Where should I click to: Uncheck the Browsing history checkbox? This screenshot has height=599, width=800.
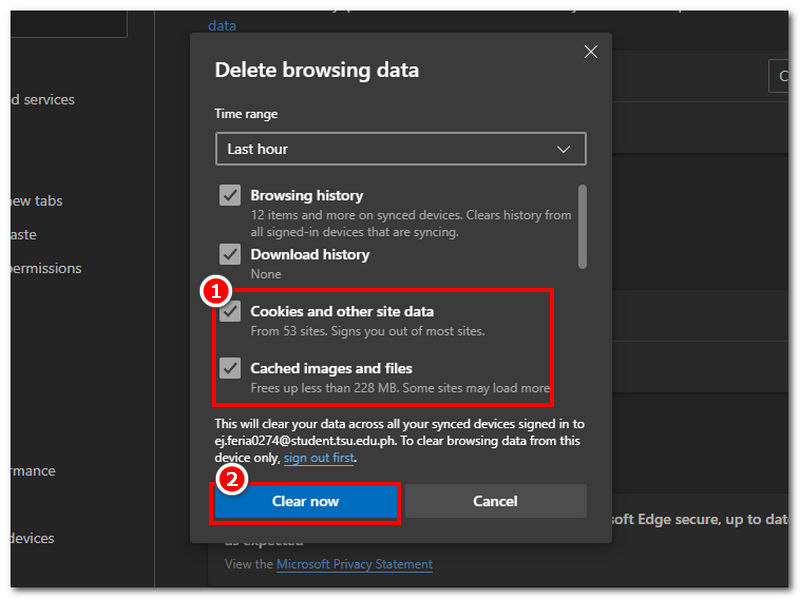[230, 196]
